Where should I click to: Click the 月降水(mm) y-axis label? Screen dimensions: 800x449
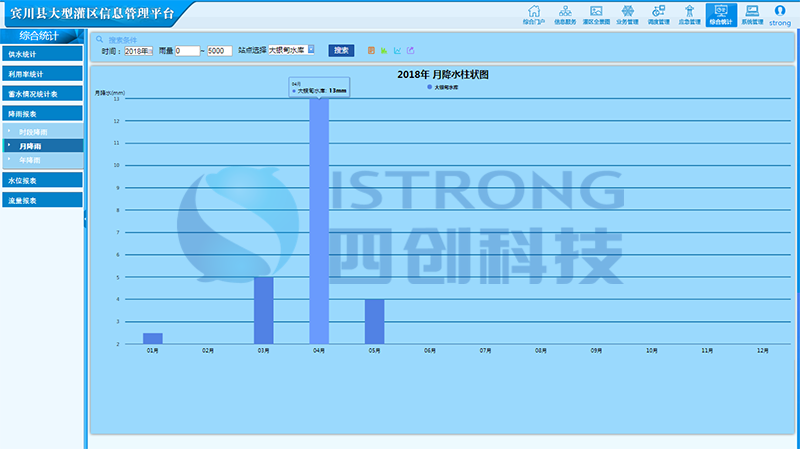tap(110, 92)
